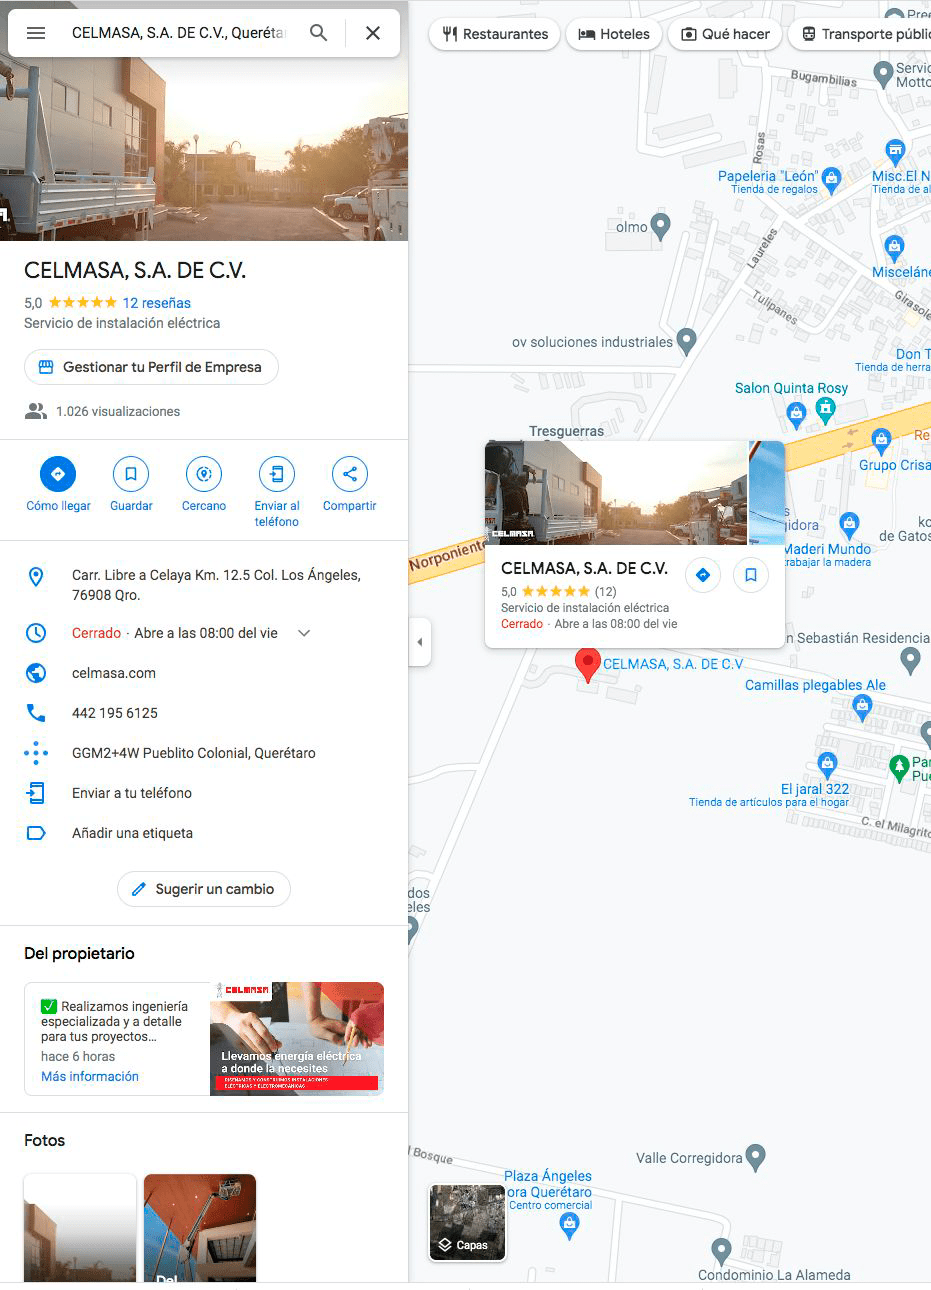Click phone number 442 195 6125
The width and height of the screenshot is (931, 1290).
click(115, 713)
